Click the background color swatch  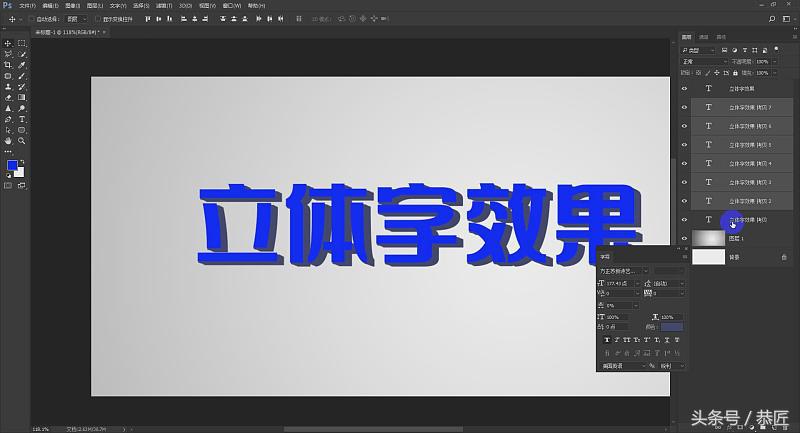[20, 173]
